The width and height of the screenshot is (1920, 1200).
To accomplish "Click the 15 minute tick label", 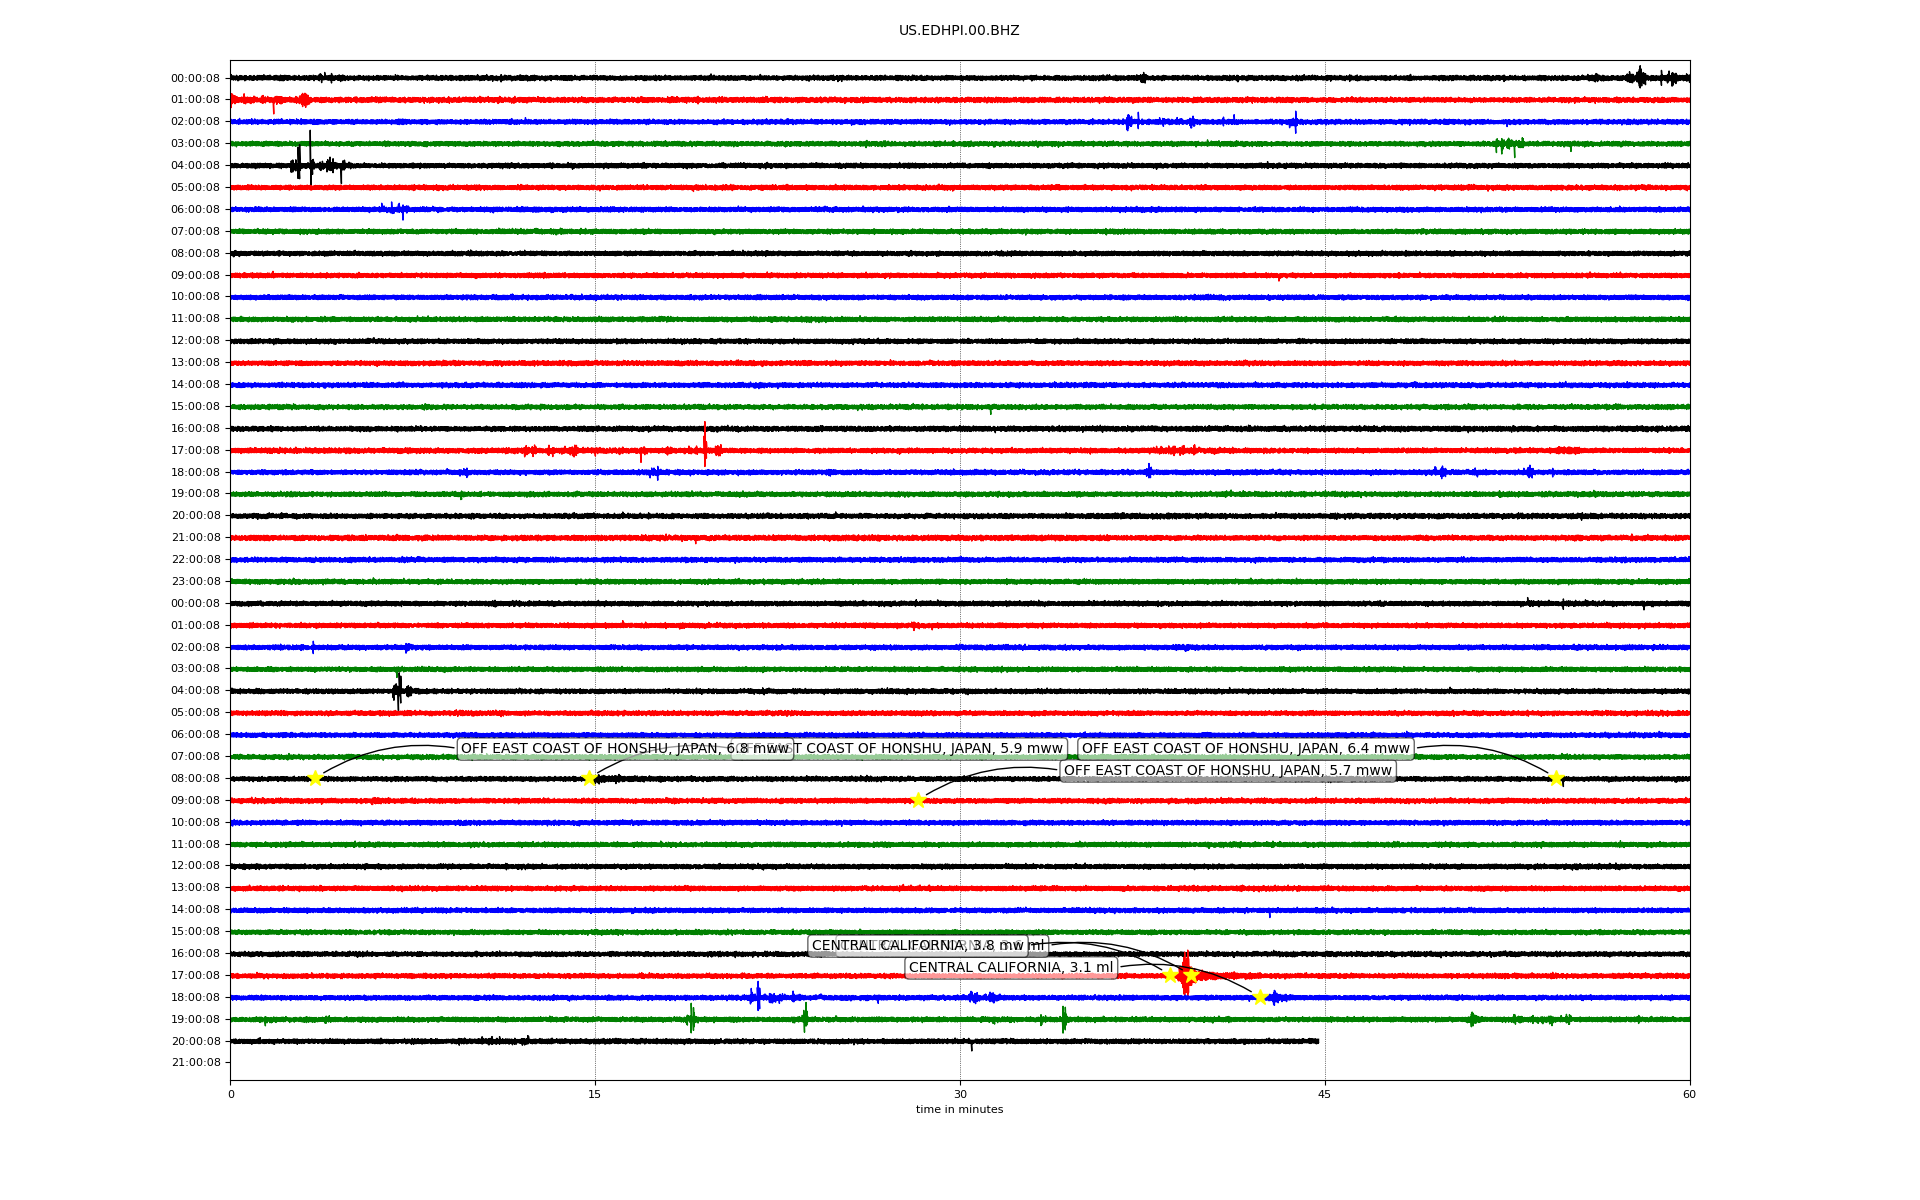I will [x=595, y=1094].
